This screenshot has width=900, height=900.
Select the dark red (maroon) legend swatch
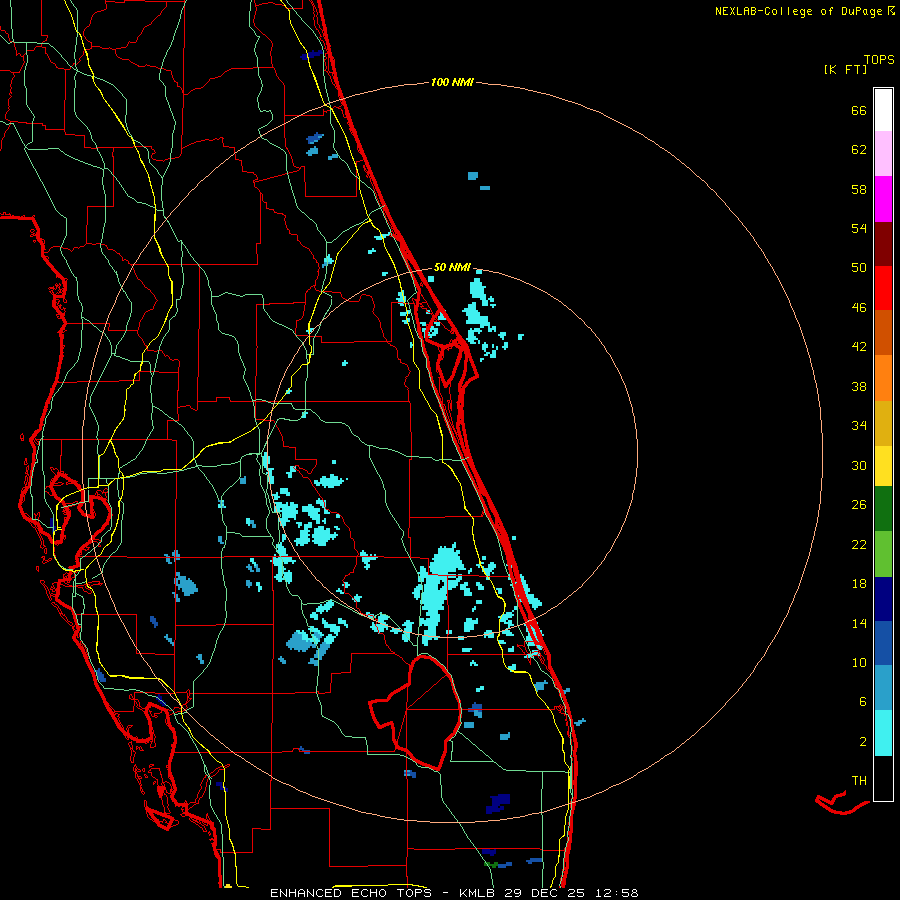pos(883,243)
